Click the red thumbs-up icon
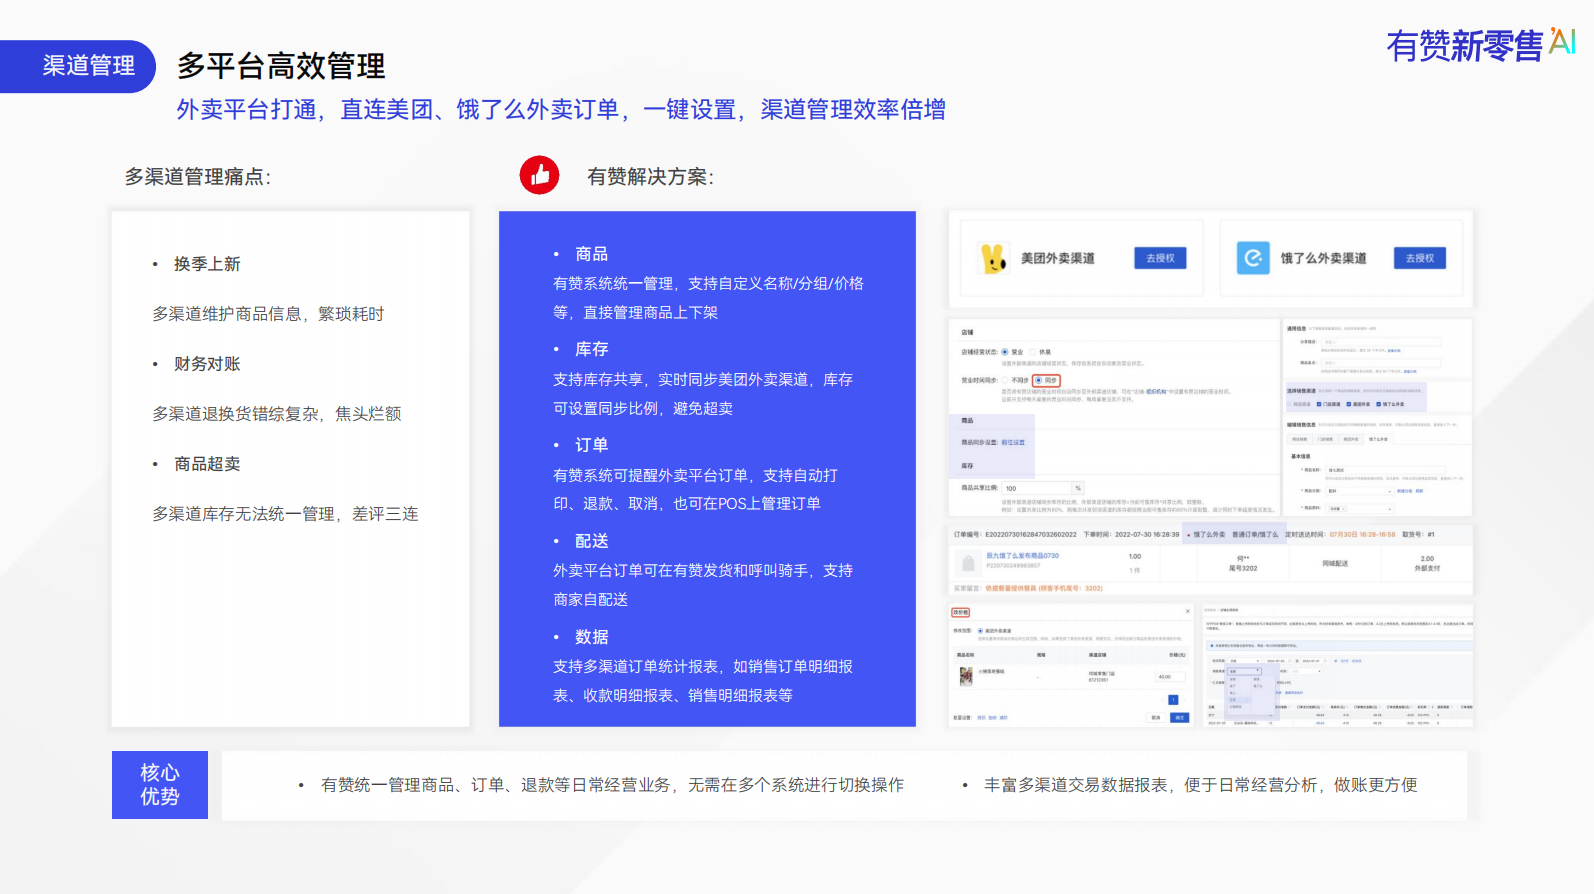 539,176
